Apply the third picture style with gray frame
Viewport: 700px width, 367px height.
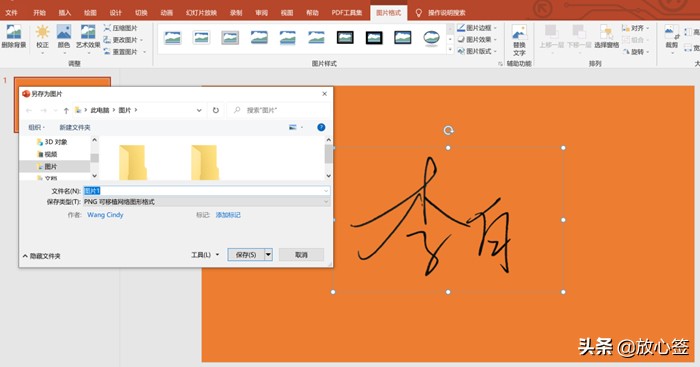click(230, 38)
